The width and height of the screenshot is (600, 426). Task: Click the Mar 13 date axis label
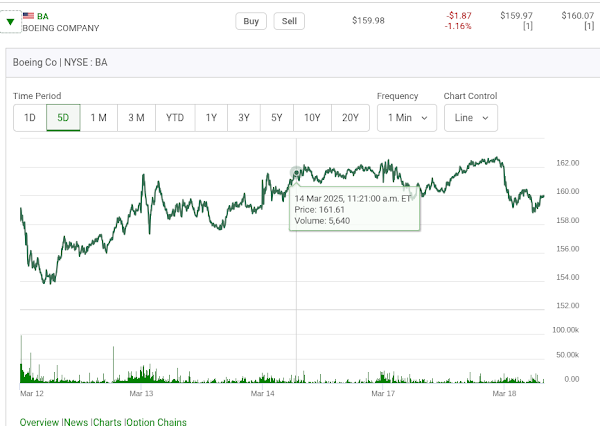coord(141,393)
